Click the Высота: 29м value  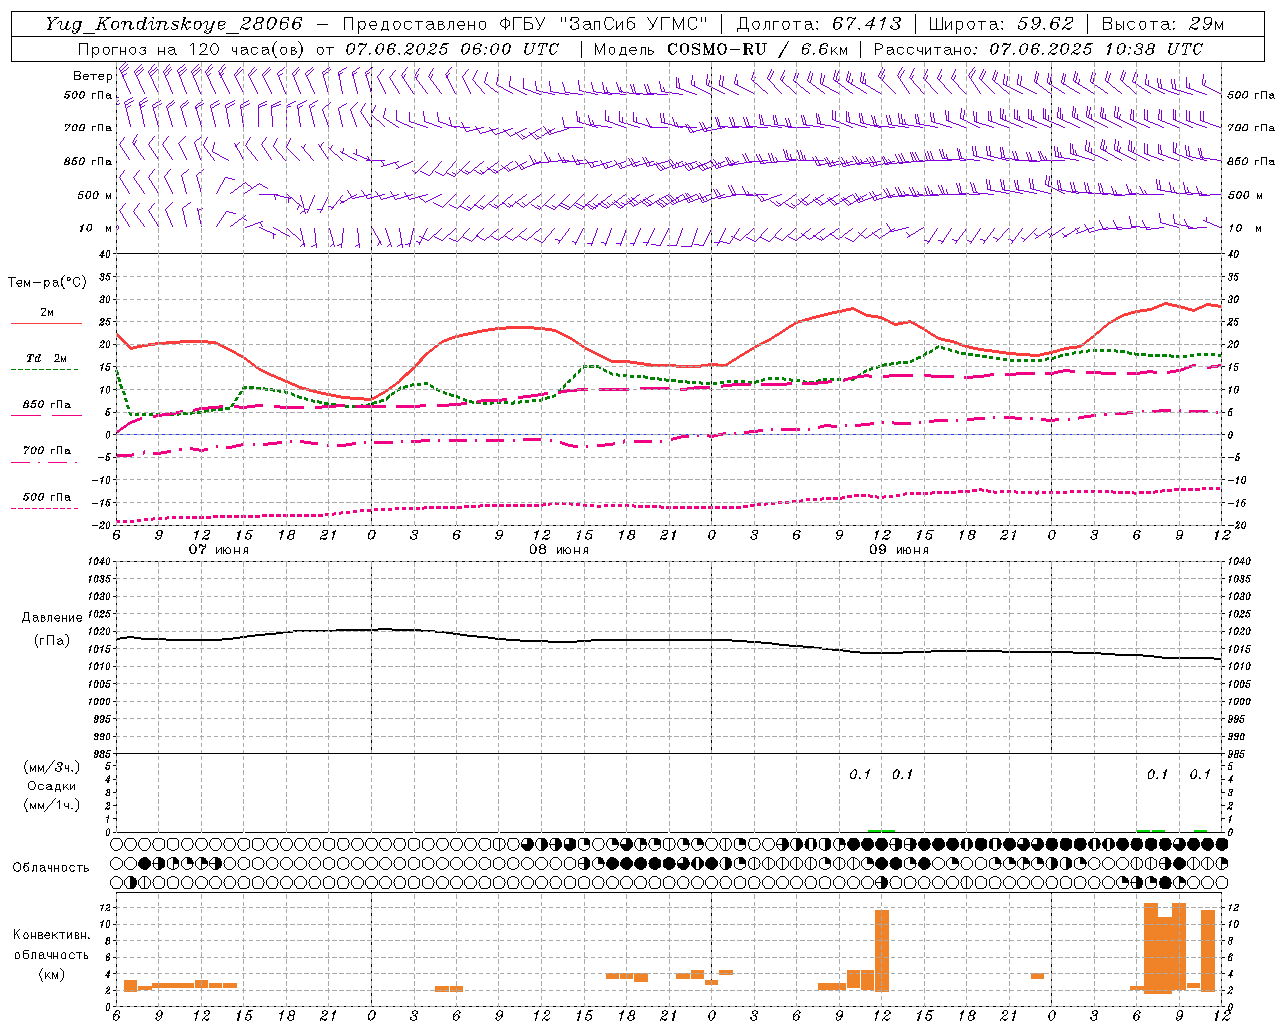click(x=1162, y=24)
